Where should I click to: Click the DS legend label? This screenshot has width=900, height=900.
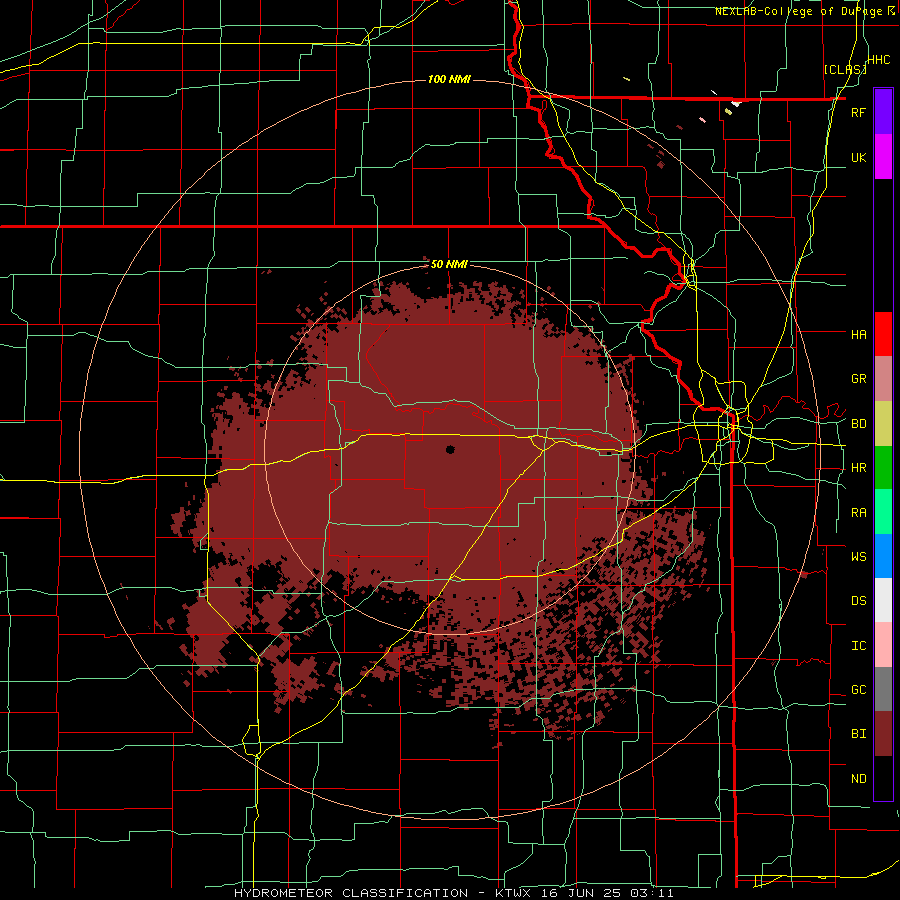858,601
